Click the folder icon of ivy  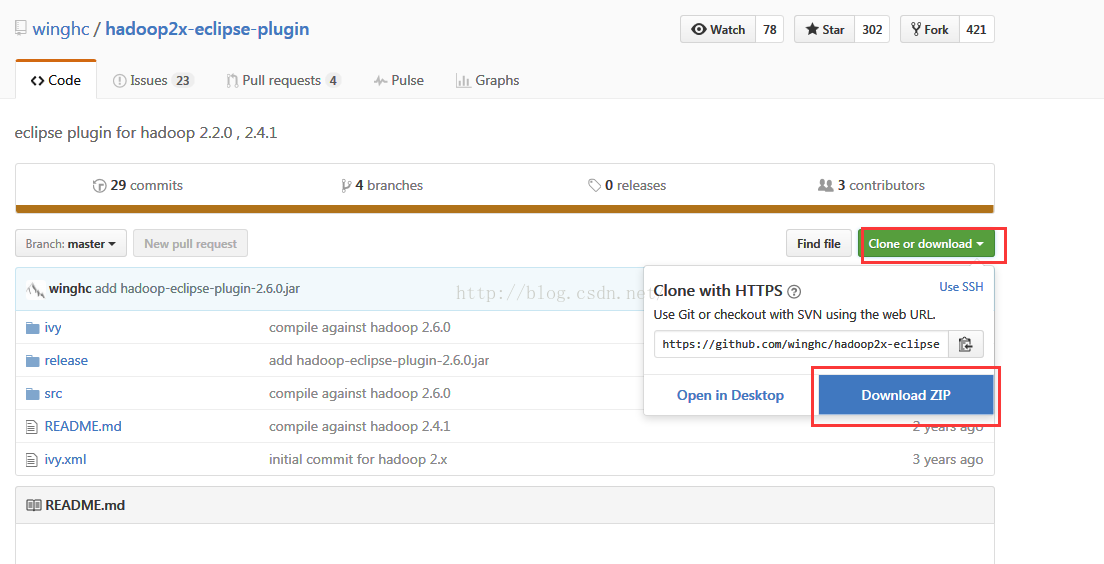click(32, 327)
